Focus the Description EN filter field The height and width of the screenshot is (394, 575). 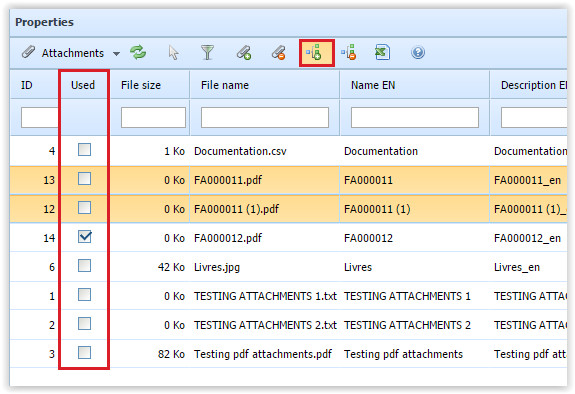click(x=534, y=117)
